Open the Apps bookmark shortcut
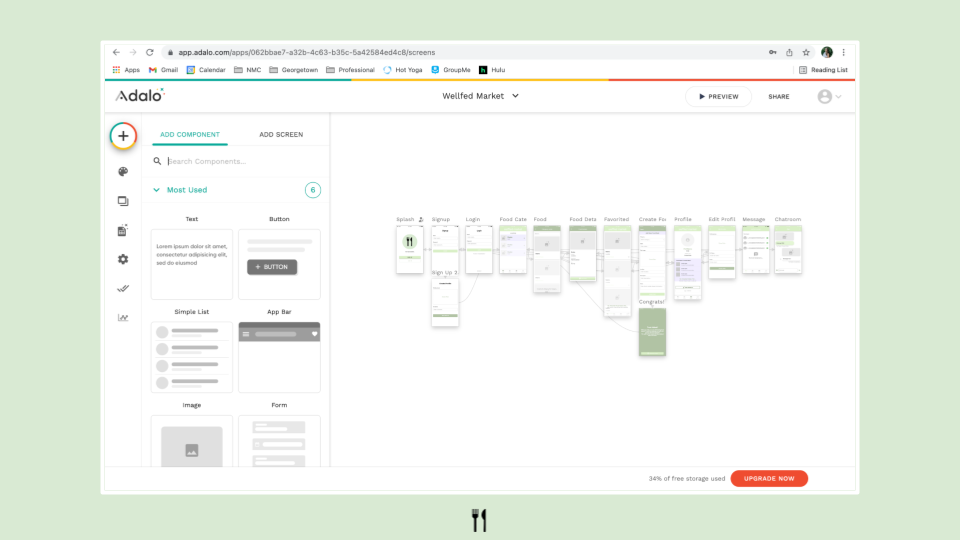Viewport: 960px width, 540px height. click(x=126, y=70)
